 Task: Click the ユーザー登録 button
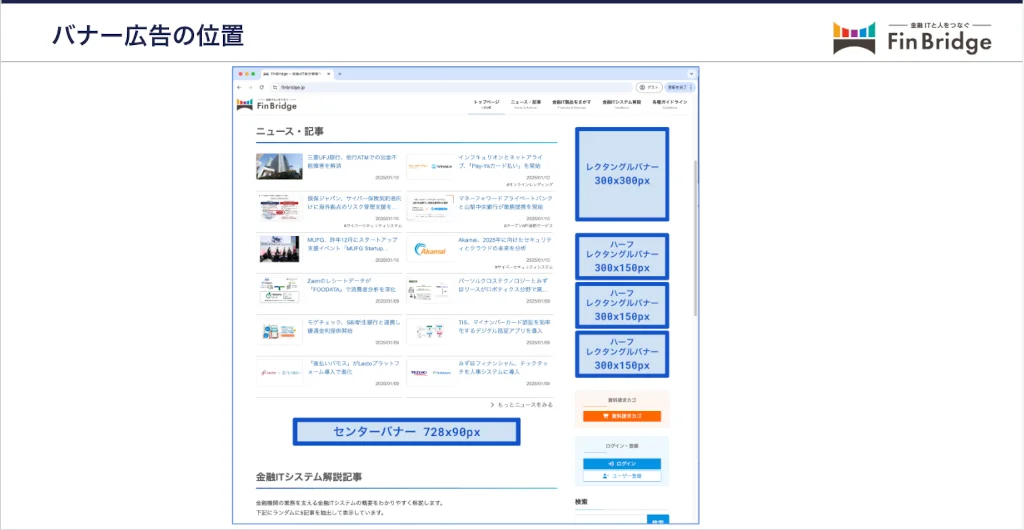point(622,476)
